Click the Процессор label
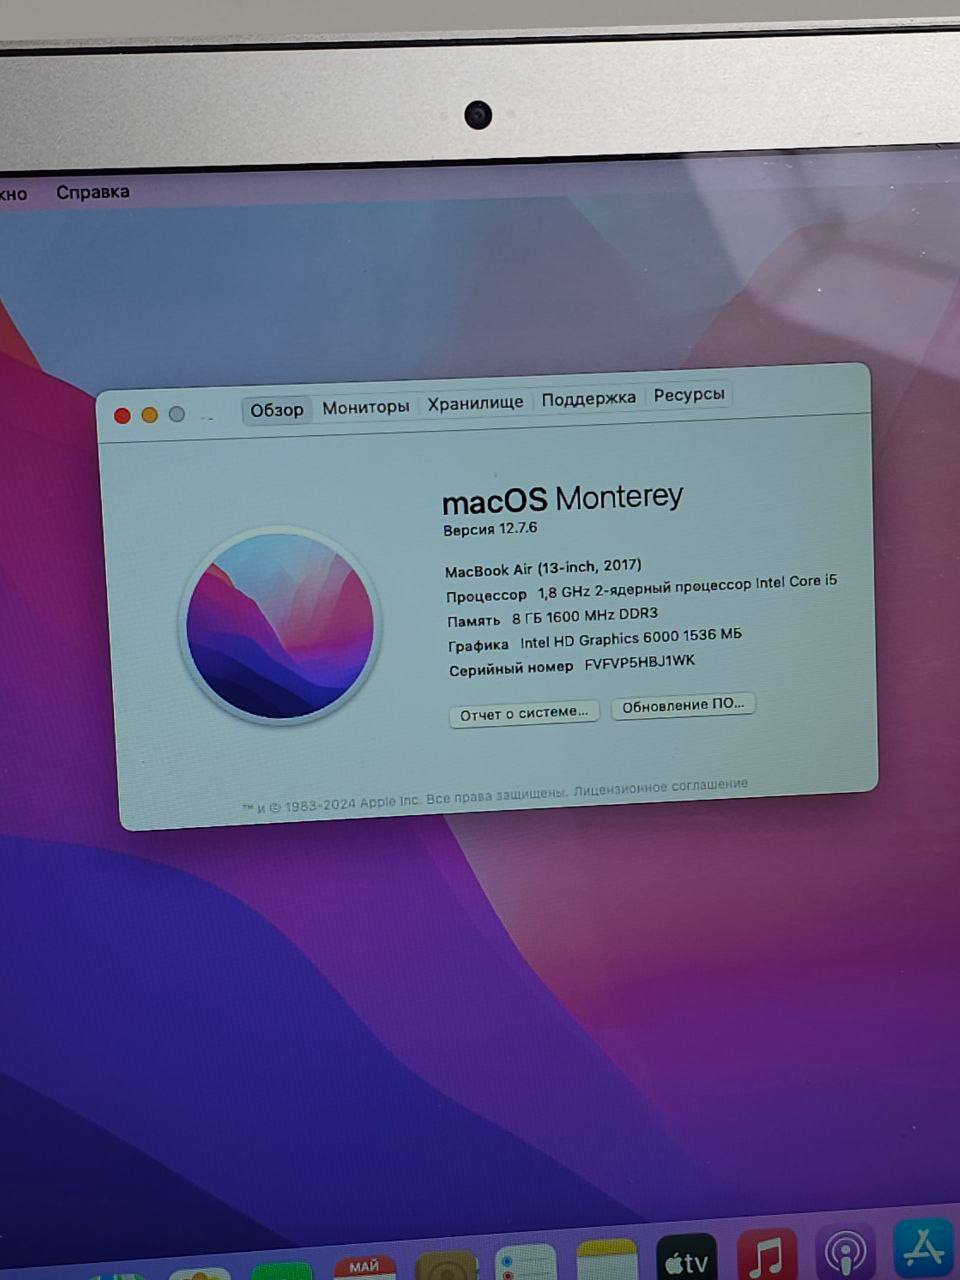Screen dimensions: 960x1280 pyautogui.click(x=486, y=596)
